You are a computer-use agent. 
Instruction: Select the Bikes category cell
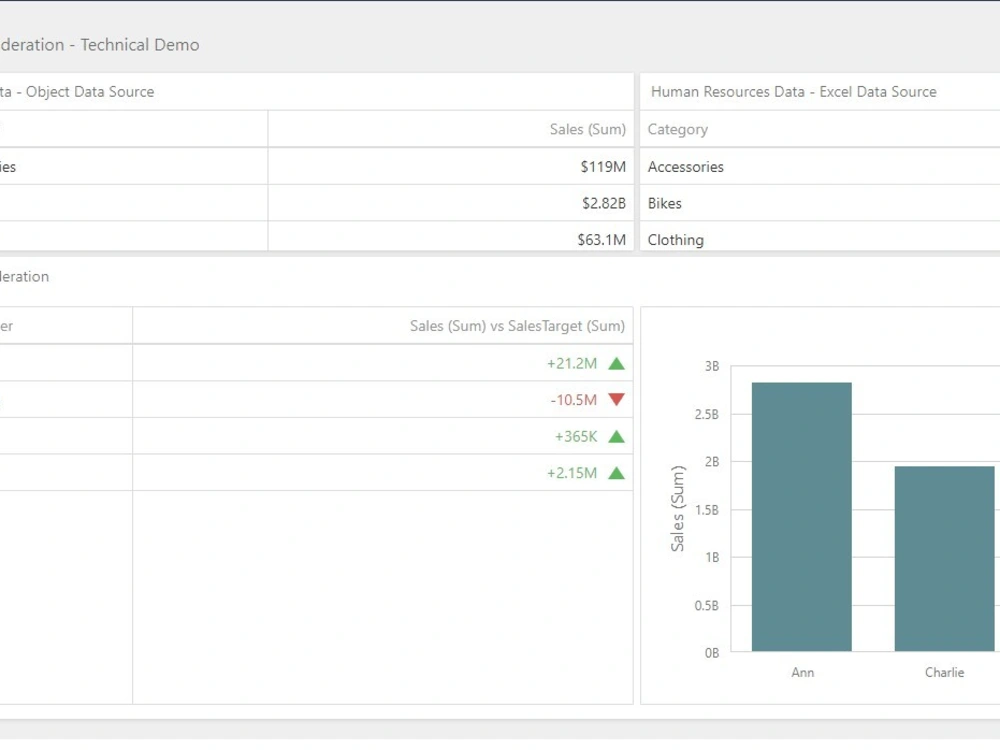click(x=664, y=203)
